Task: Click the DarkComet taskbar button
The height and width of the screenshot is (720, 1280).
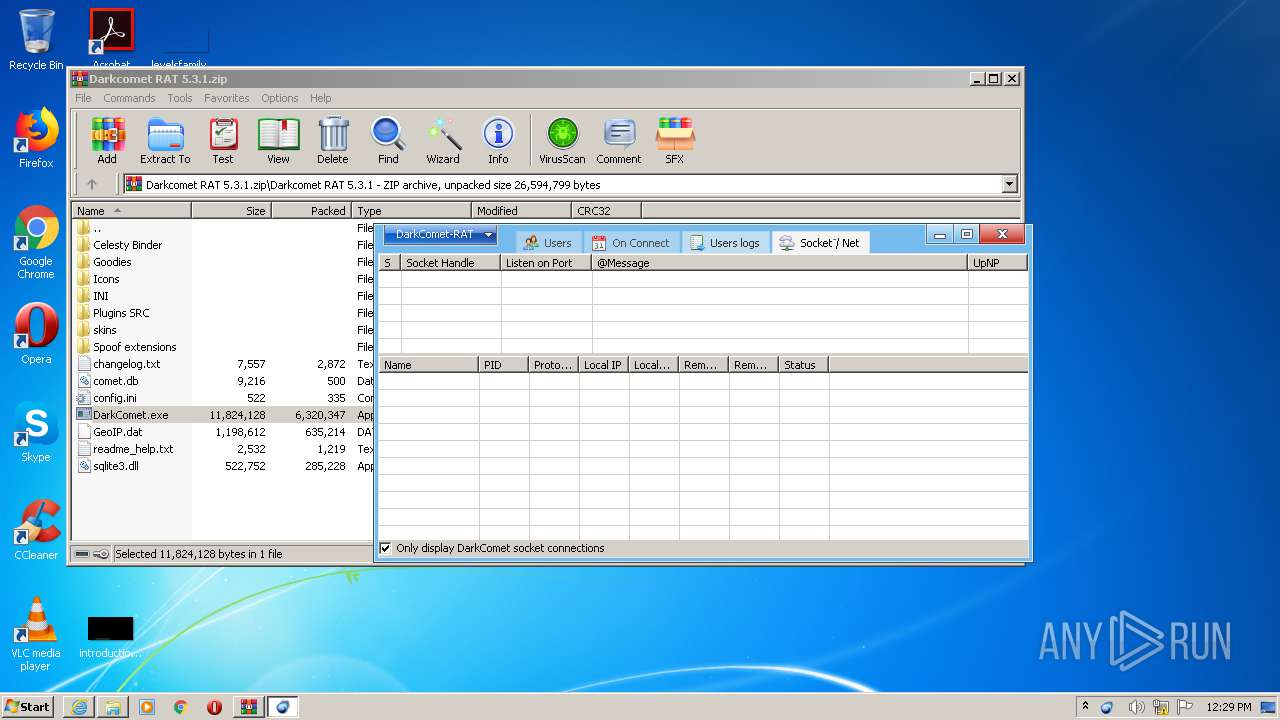Action: [282, 707]
